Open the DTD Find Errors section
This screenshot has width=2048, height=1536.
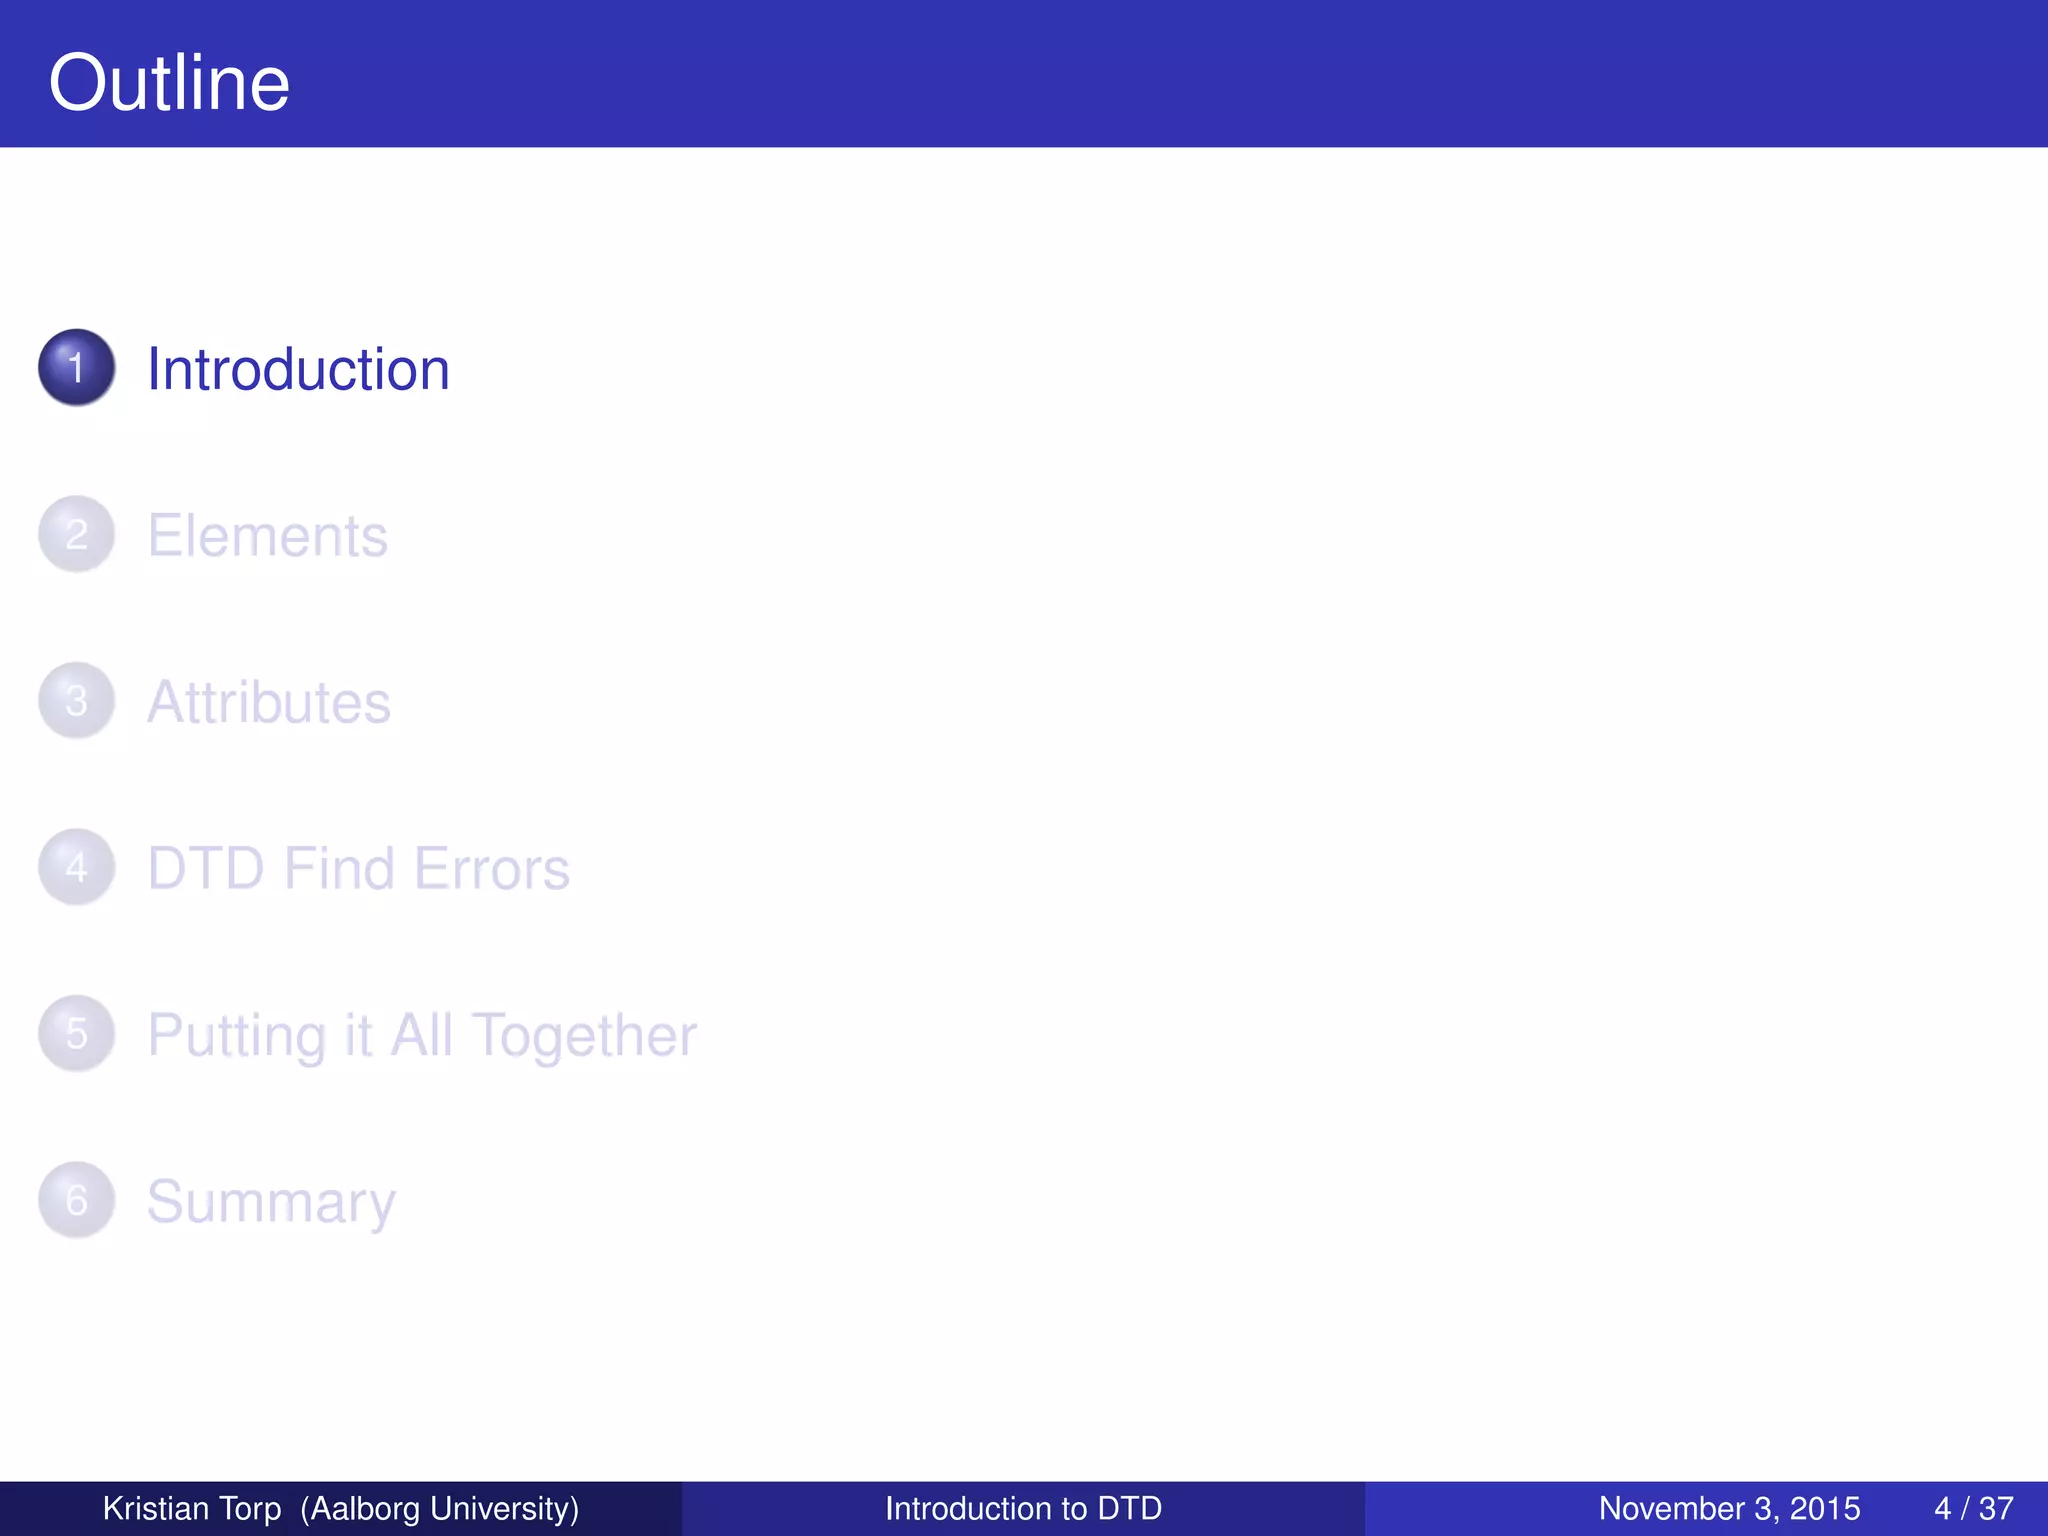coord(358,868)
